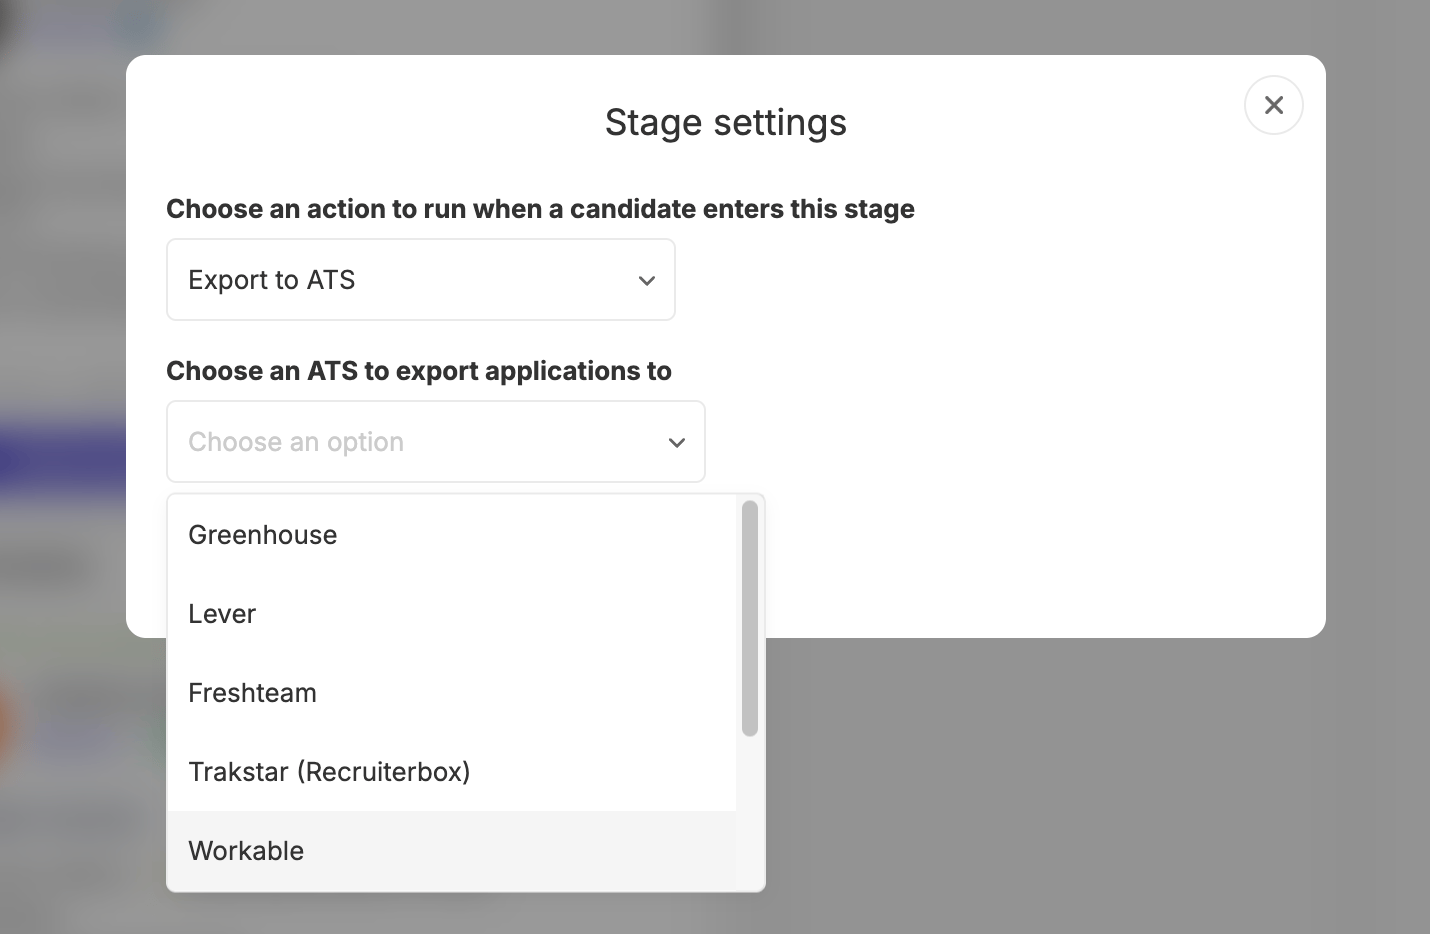Choose Trakstar (Recruiterbox) option

coord(452,772)
